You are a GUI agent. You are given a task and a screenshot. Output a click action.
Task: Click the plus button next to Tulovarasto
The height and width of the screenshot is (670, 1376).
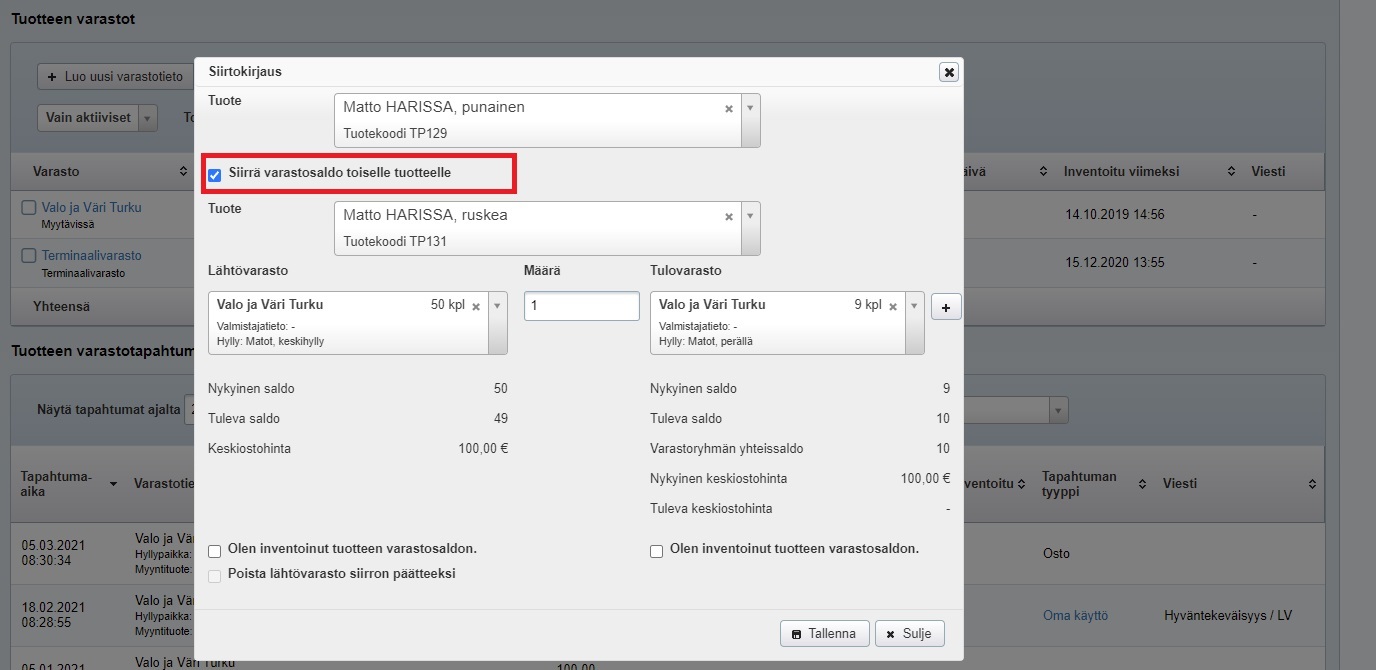click(x=946, y=307)
